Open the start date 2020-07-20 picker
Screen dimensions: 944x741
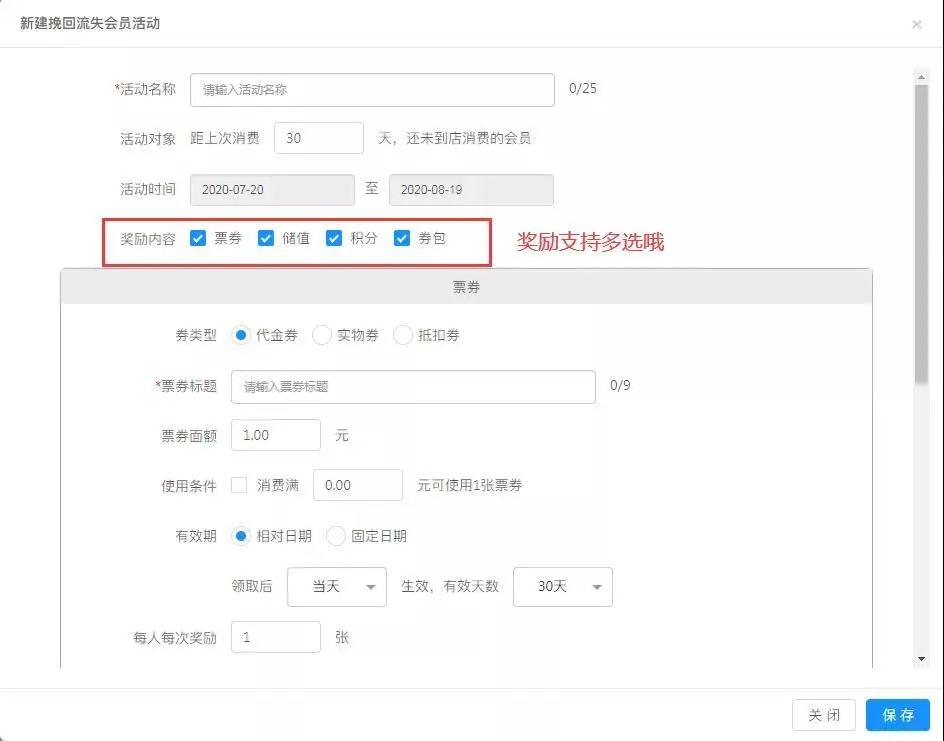click(x=272, y=190)
